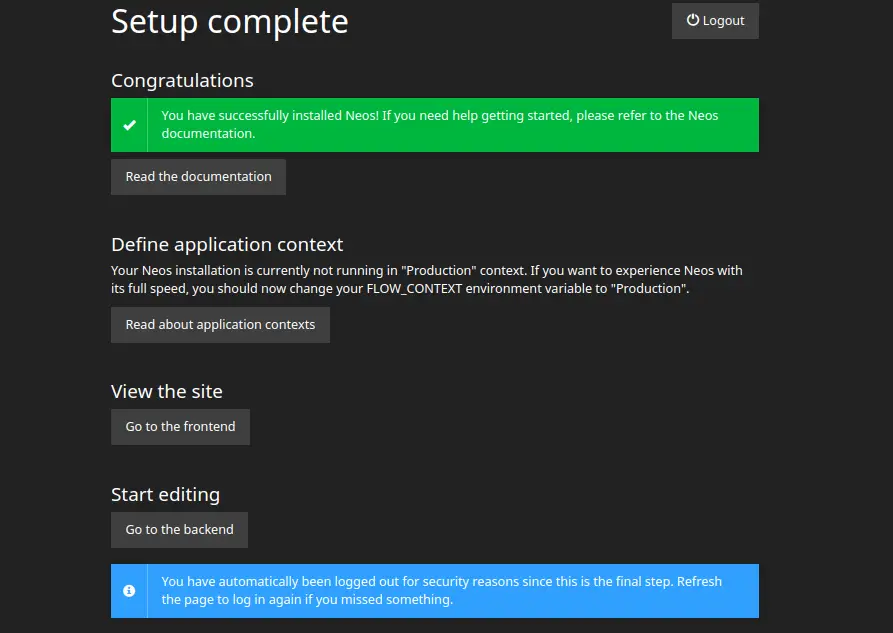Click the Start editing heading
893x633 pixels.
pyautogui.click(x=166, y=495)
